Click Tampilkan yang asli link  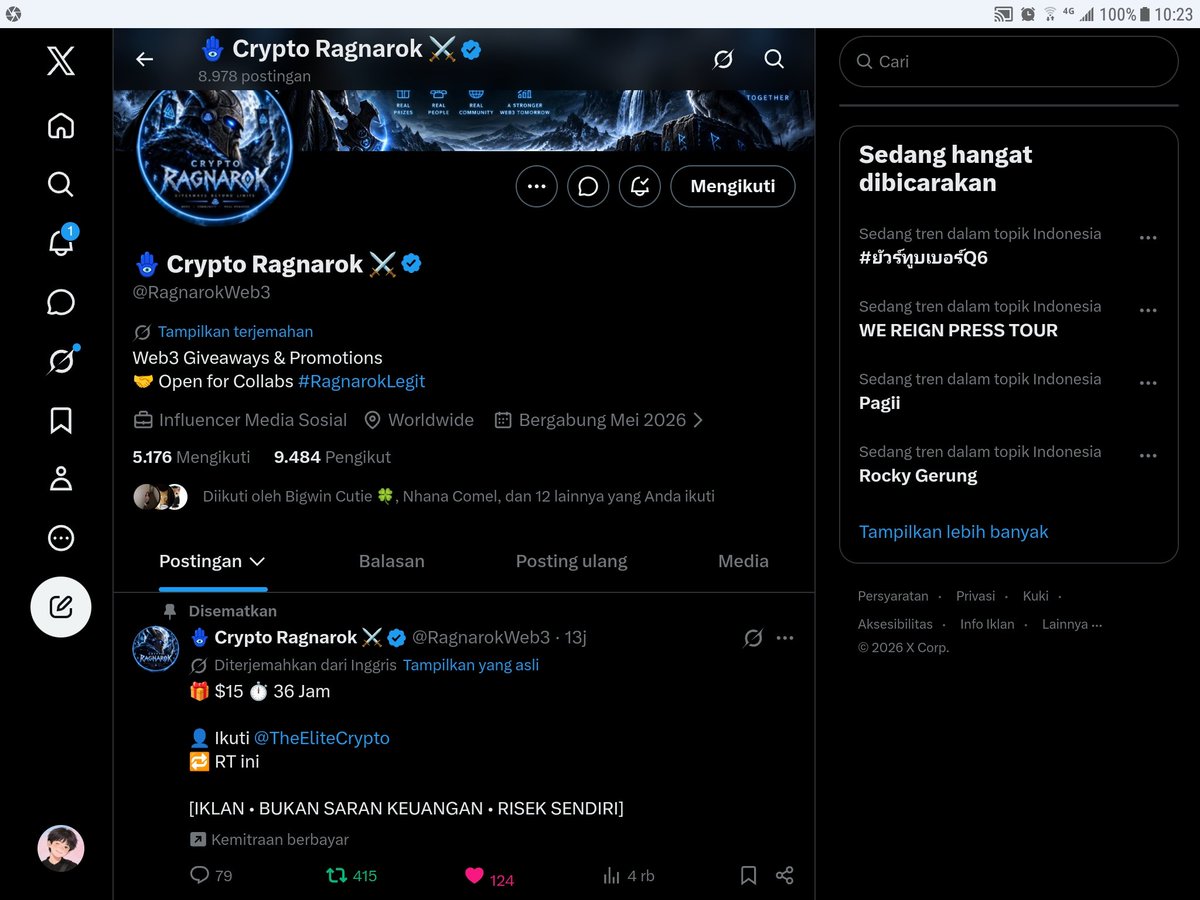(471, 665)
